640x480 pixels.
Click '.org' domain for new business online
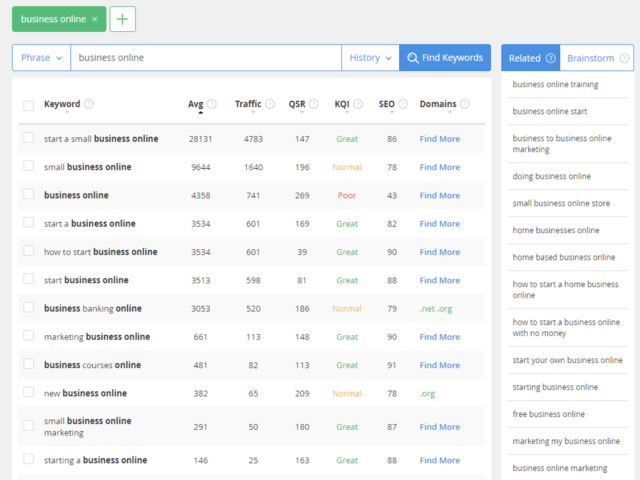click(x=427, y=393)
